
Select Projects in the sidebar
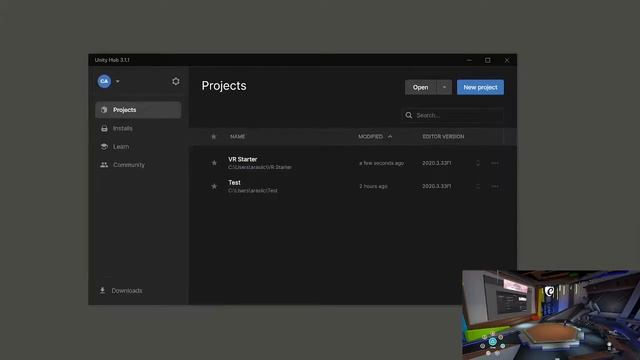point(138,110)
